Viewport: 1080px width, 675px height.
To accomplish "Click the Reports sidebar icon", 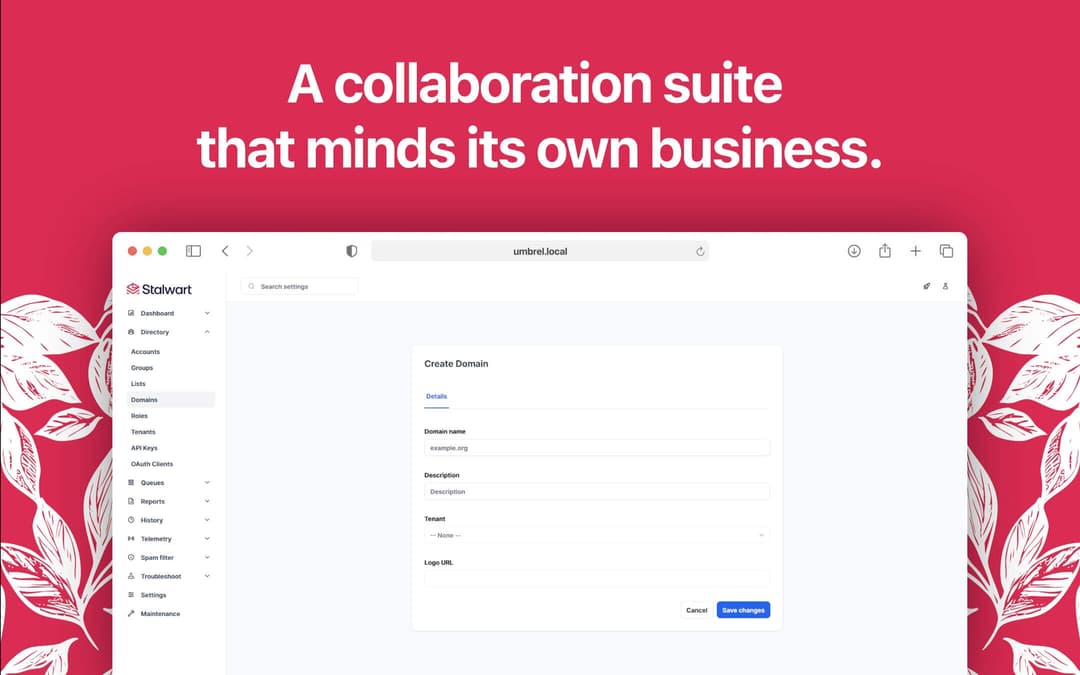I will click(x=132, y=501).
